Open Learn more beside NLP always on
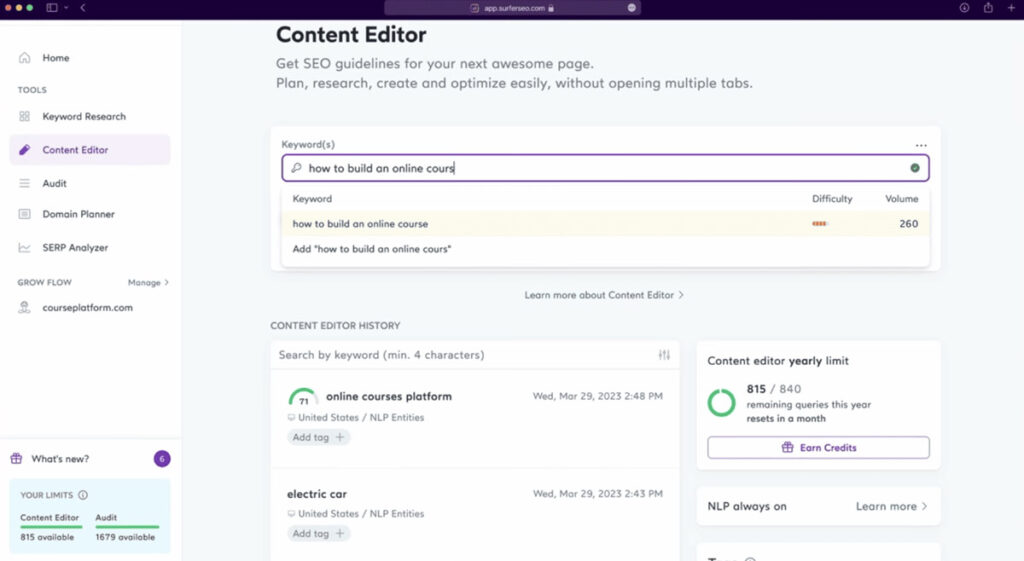 tap(891, 506)
